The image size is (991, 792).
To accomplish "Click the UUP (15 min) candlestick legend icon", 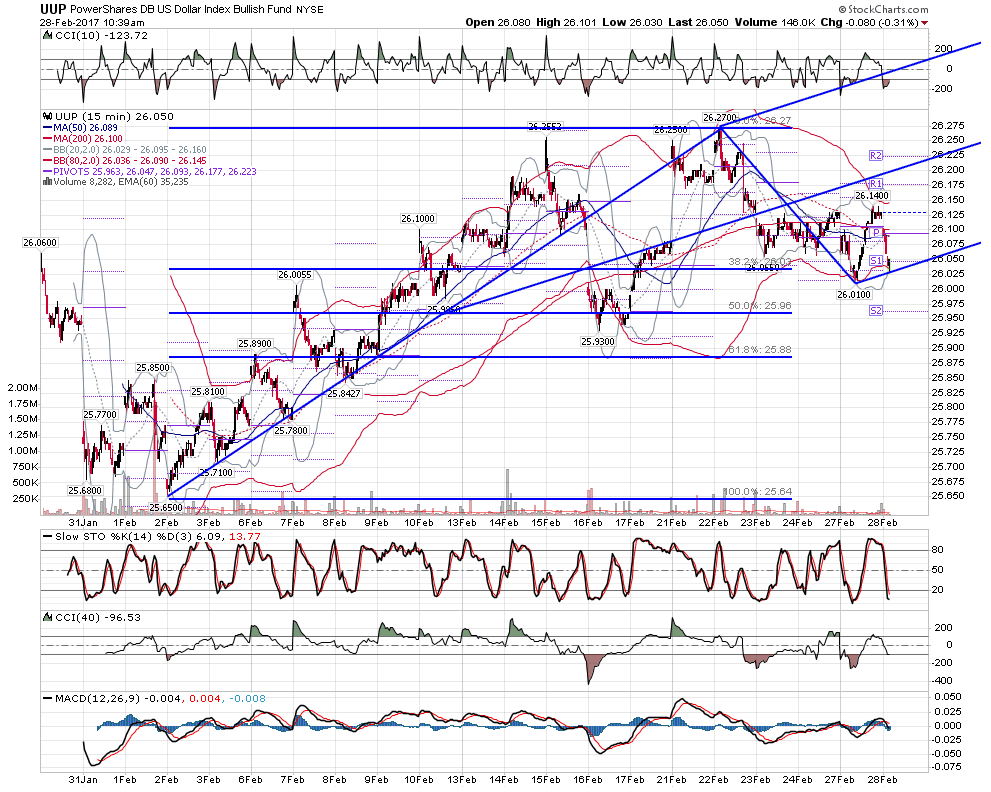I will pyautogui.click(x=48, y=116).
